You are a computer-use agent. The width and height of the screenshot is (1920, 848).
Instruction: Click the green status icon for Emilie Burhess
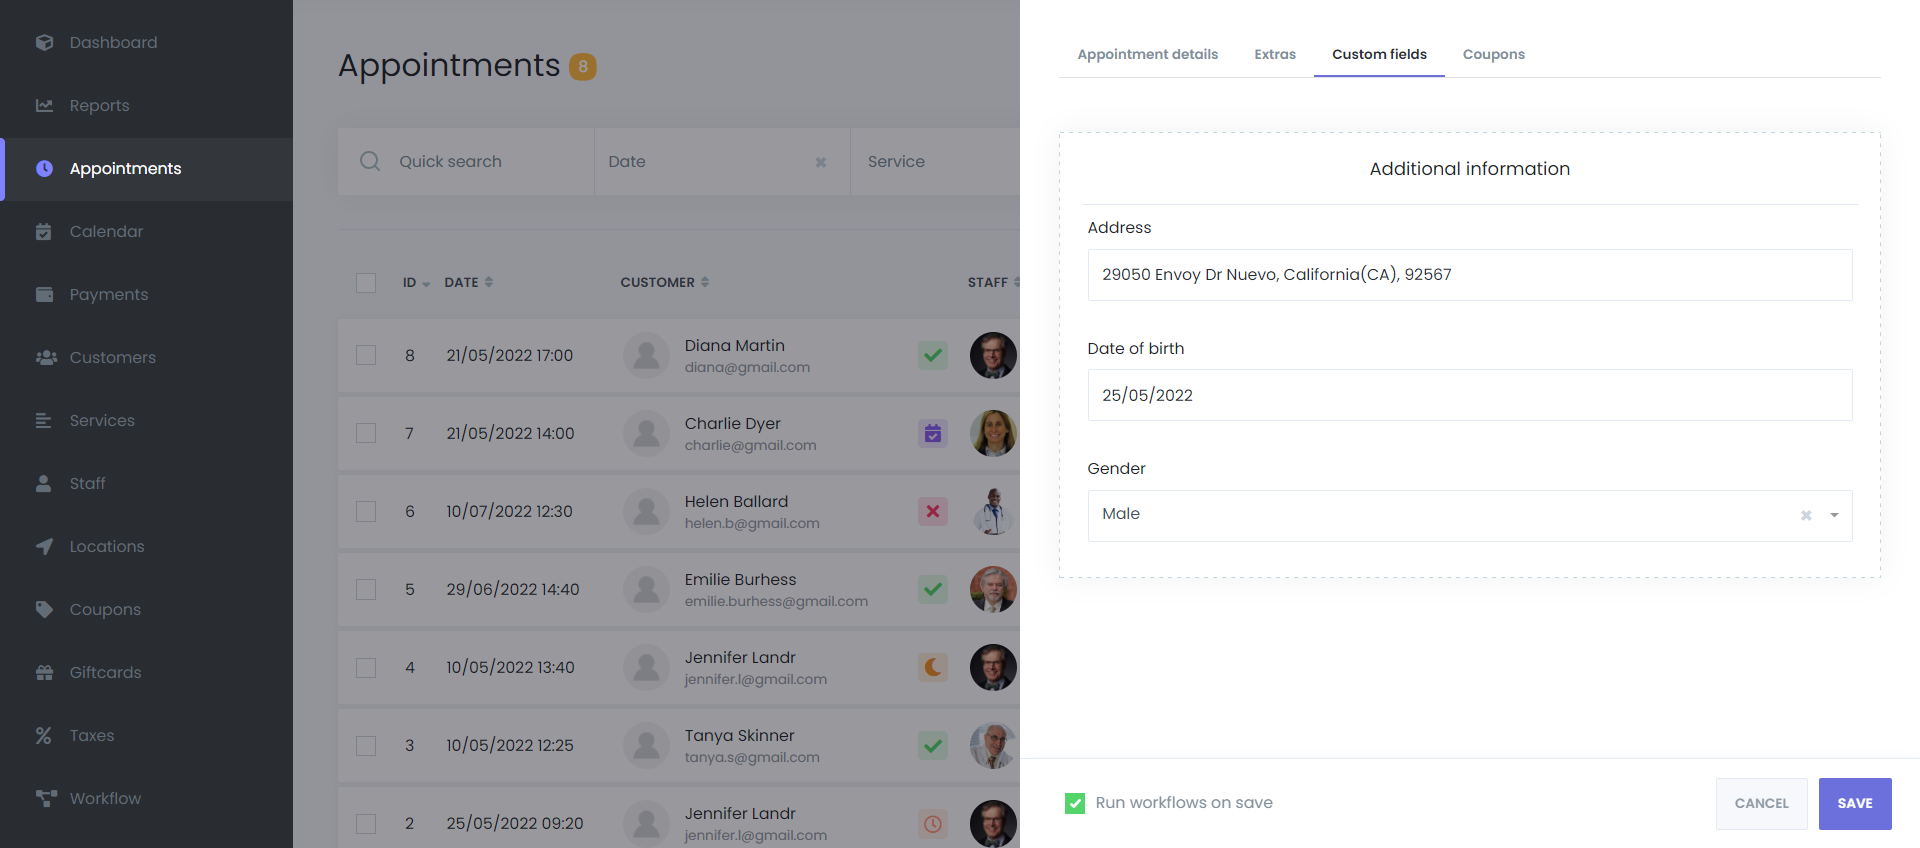[933, 589]
